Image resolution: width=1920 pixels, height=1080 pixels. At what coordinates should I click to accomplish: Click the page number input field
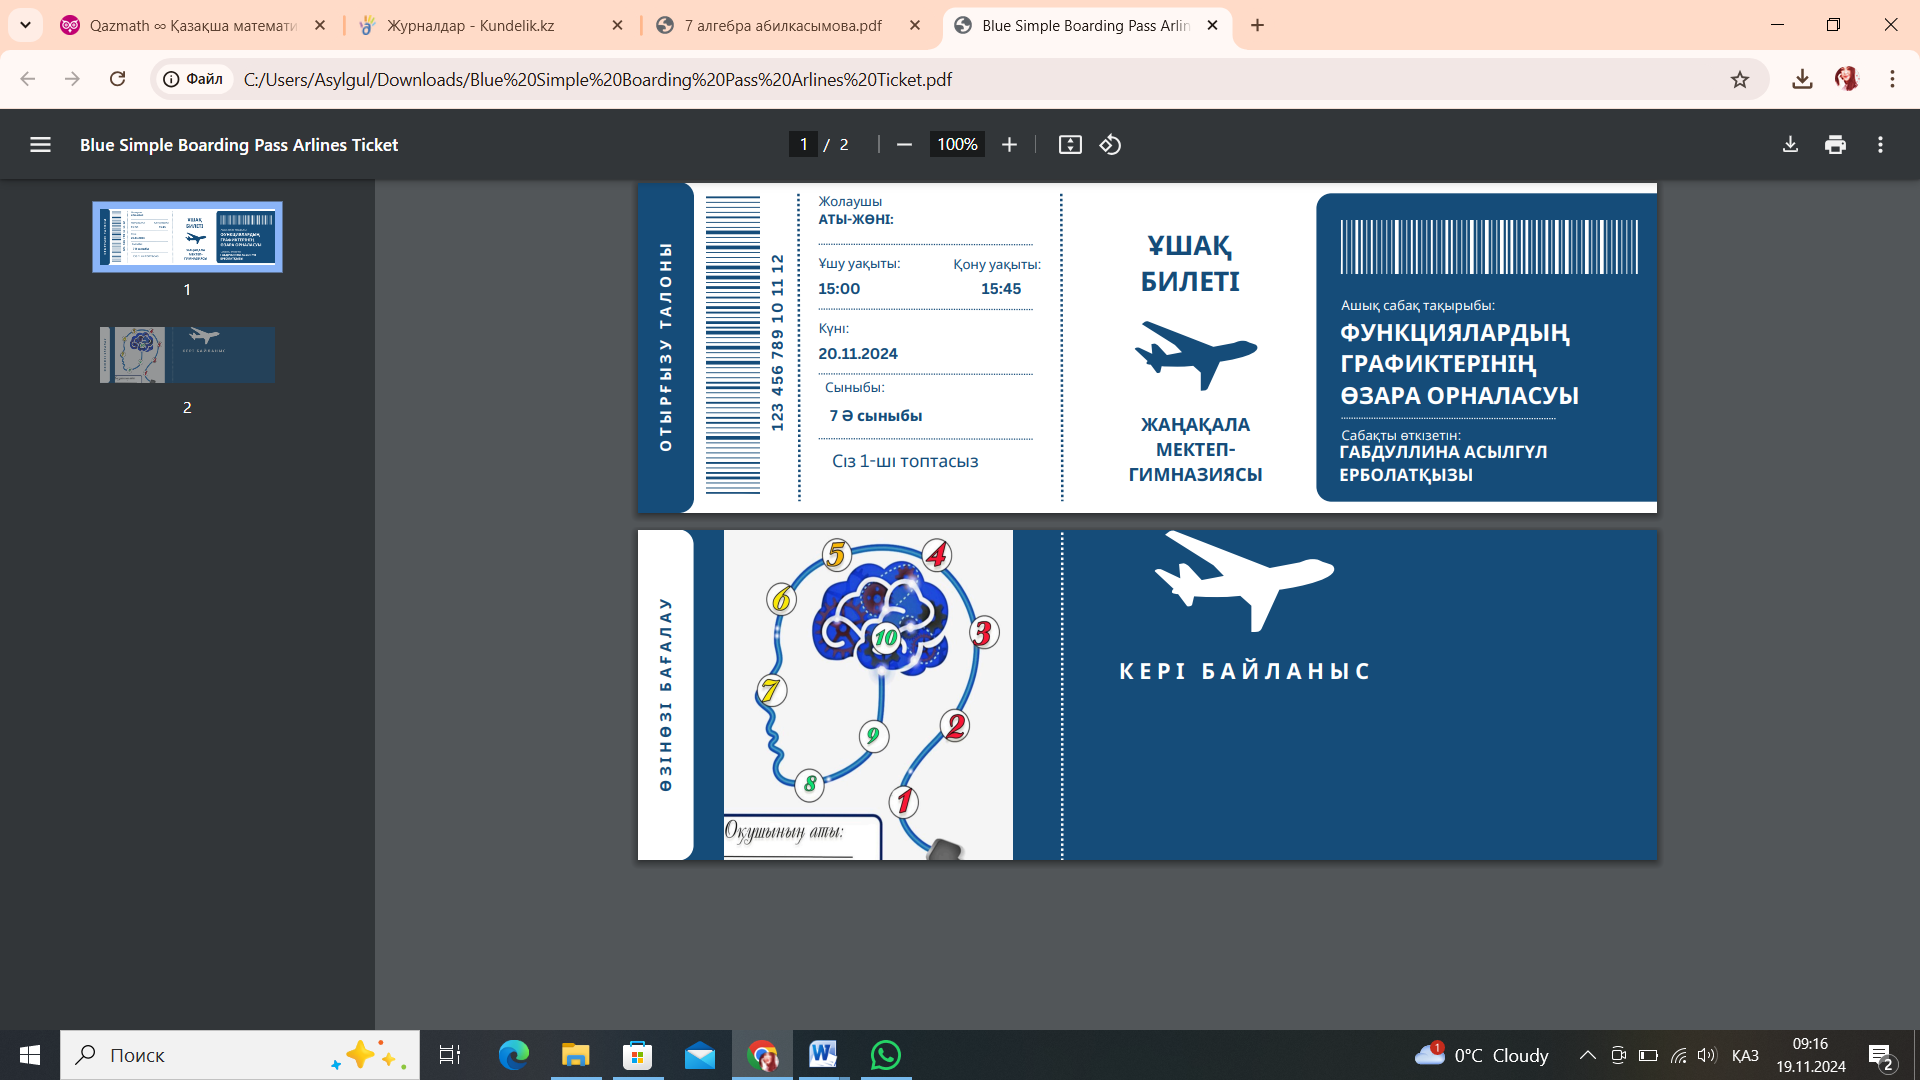803,145
